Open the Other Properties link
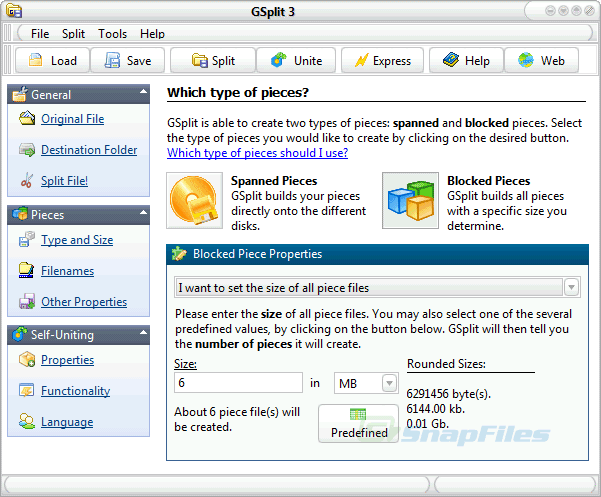This screenshot has height=497, width=601. point(84,302)
